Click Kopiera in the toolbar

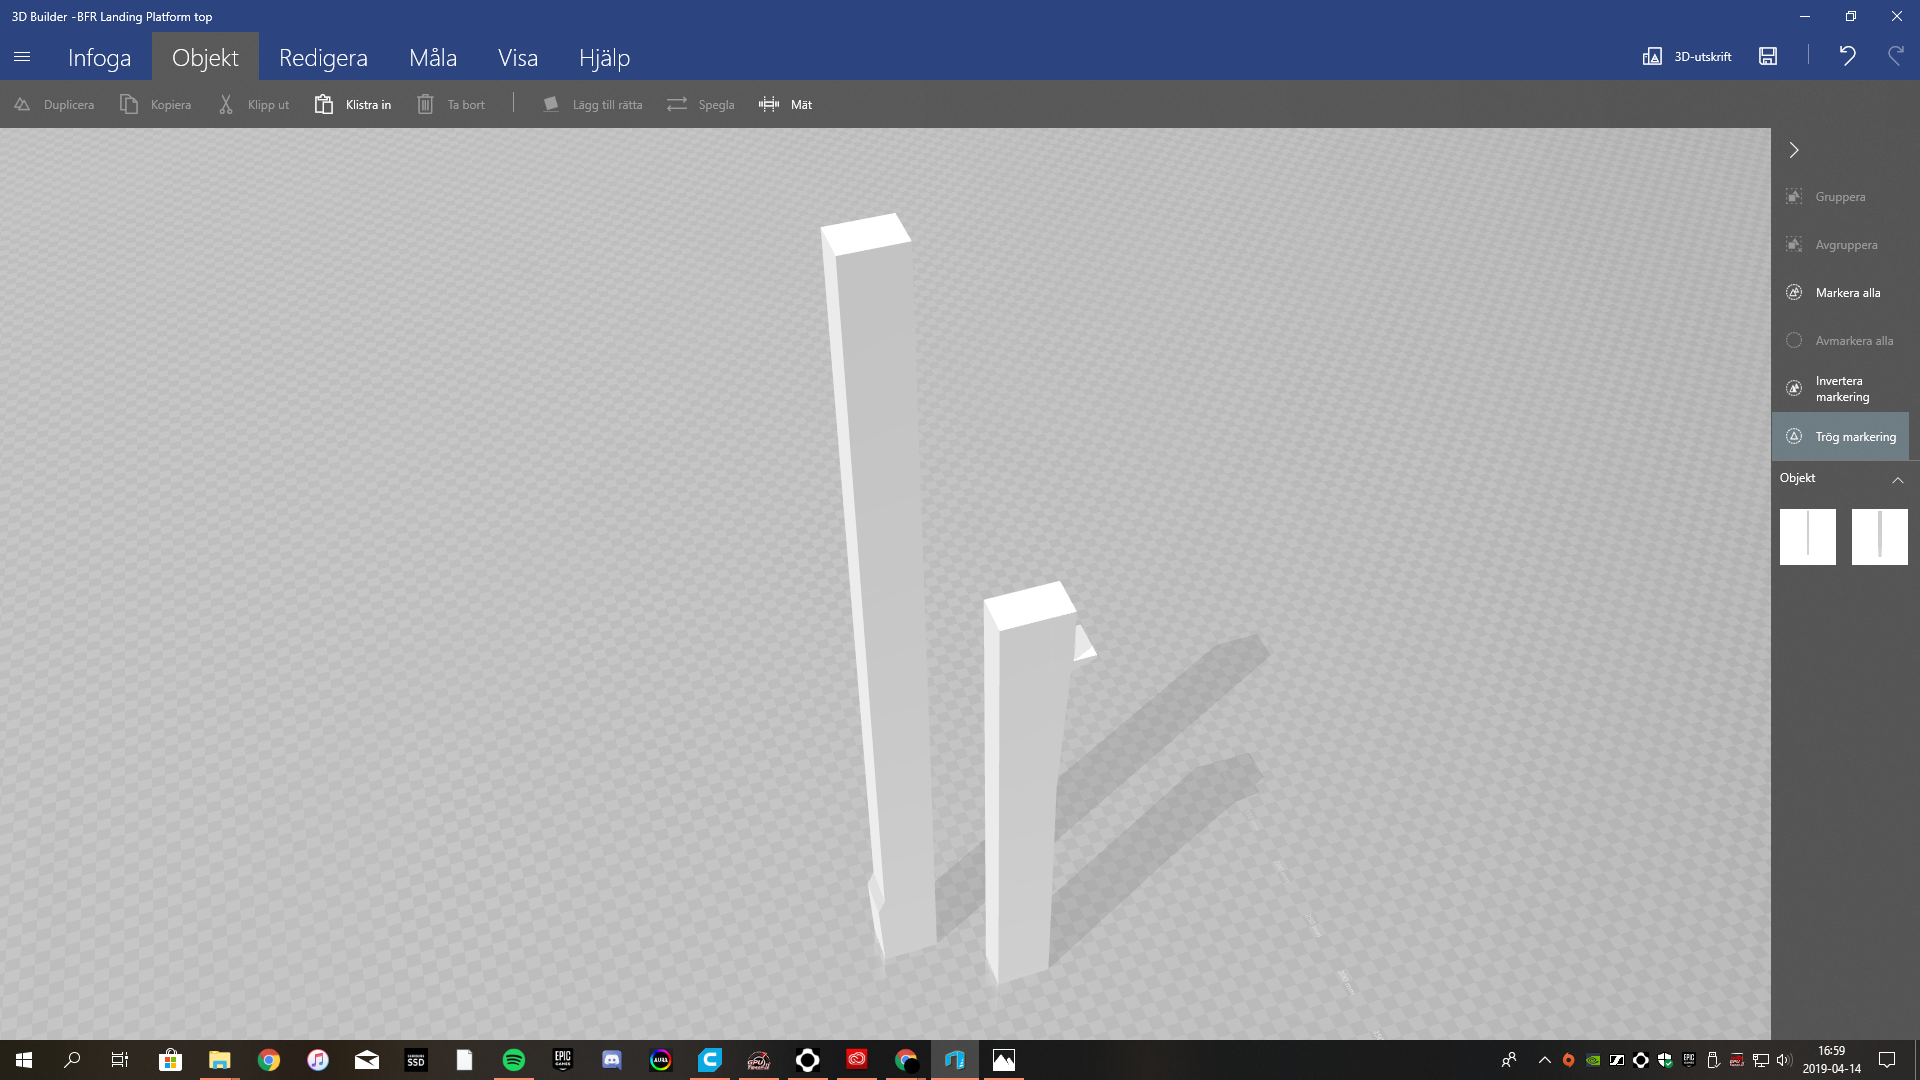click(x=155, y=104)
